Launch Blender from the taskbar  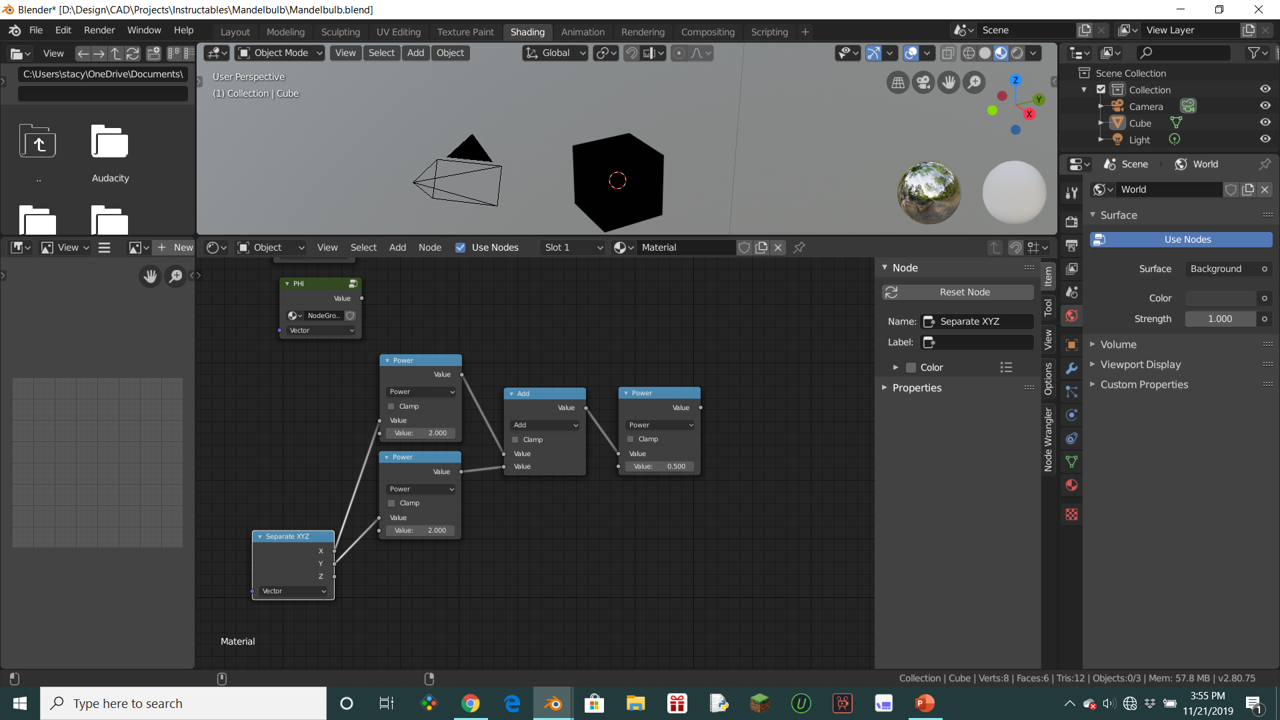pyautogui.click(x=553, y=703)
